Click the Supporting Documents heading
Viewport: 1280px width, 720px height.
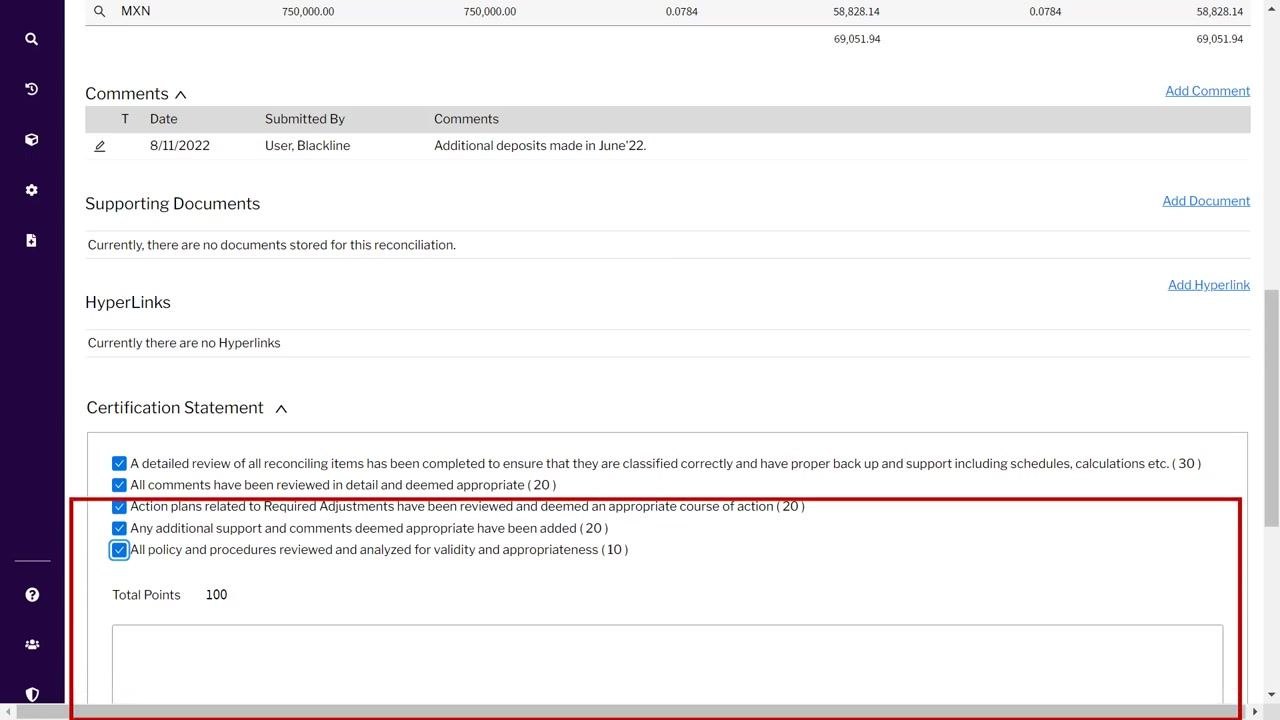(x=172, y=204)
